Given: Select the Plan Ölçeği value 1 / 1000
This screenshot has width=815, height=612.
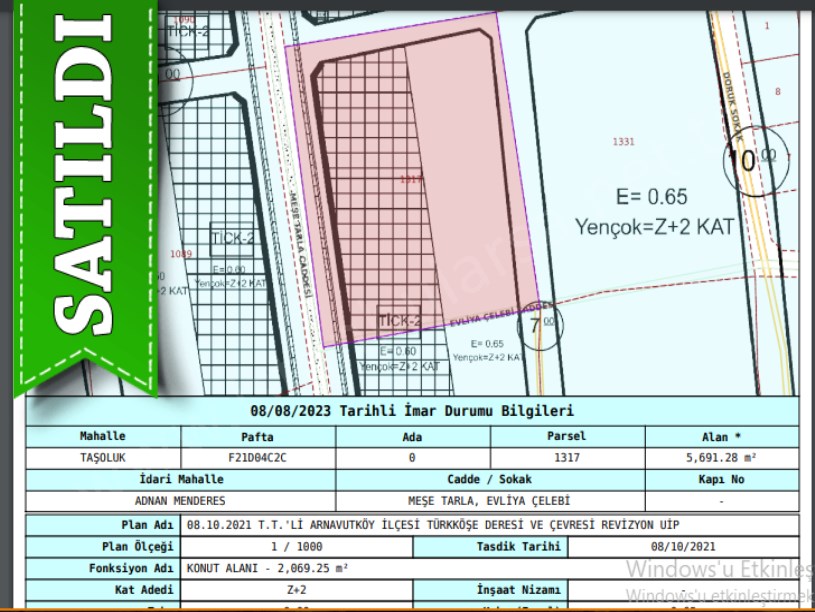Looking at the screenshot, I should point(295,547).
